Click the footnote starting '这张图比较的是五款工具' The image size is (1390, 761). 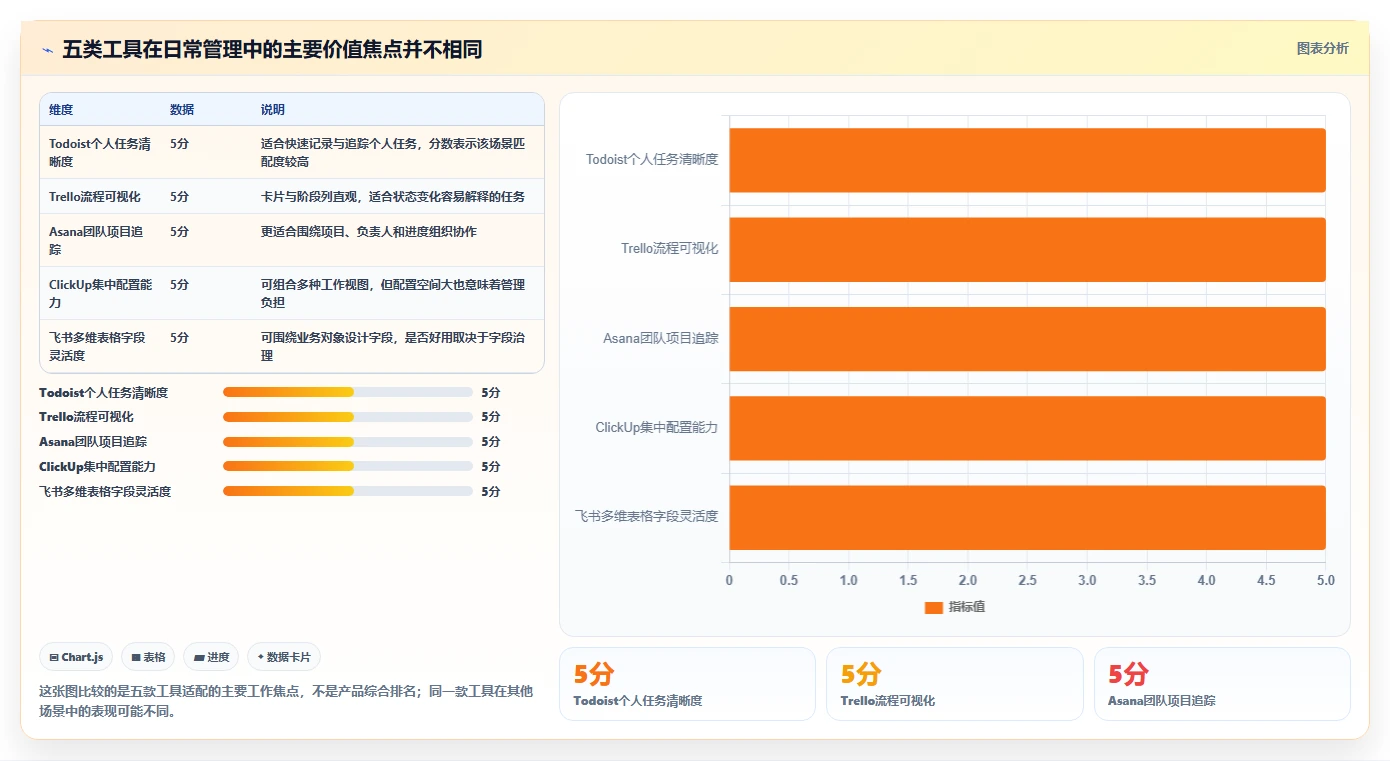click(x=286, y=702)
